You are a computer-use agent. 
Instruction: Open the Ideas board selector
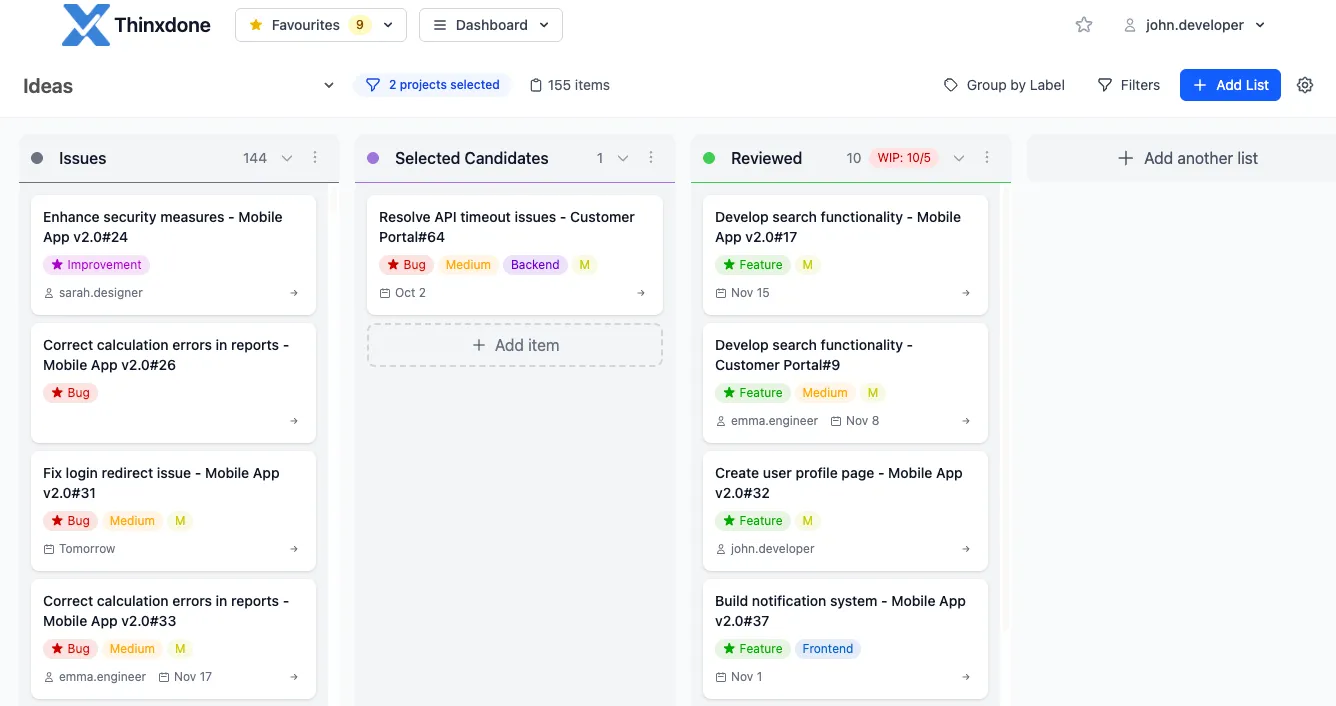(328, 85)
